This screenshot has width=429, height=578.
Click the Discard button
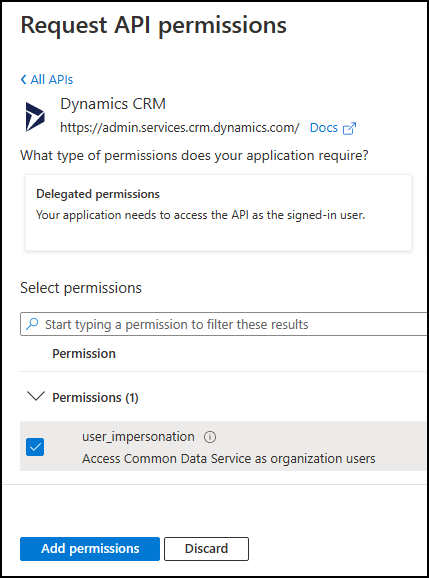206,549
